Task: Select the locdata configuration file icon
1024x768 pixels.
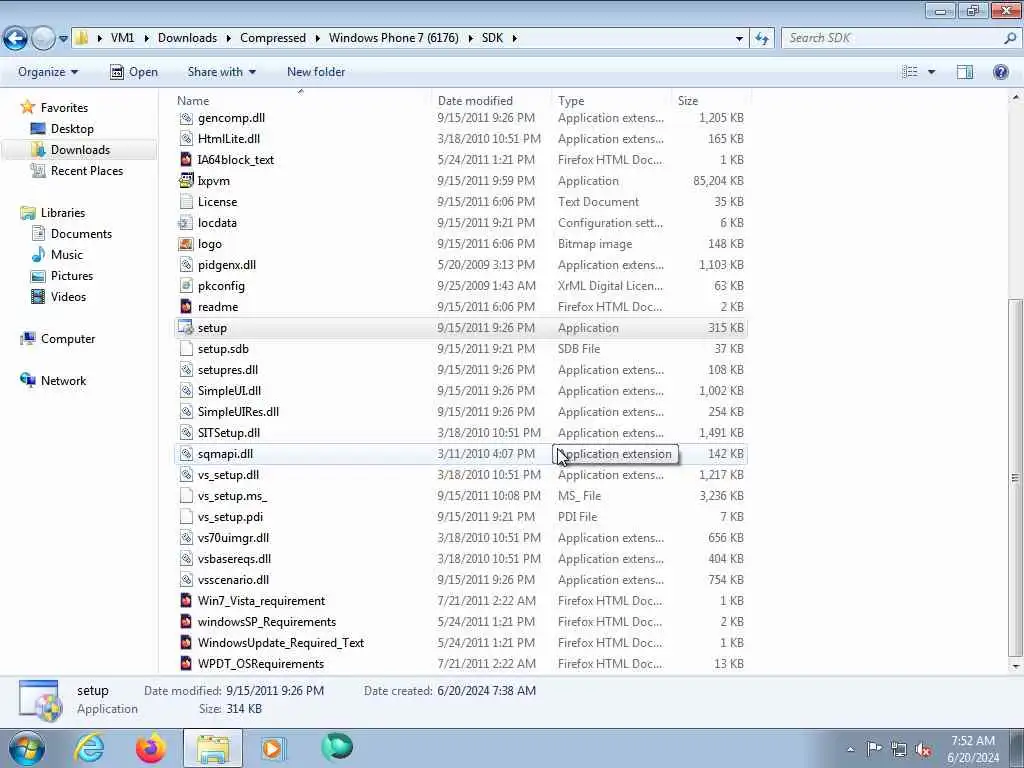Action: click(186, 223)
